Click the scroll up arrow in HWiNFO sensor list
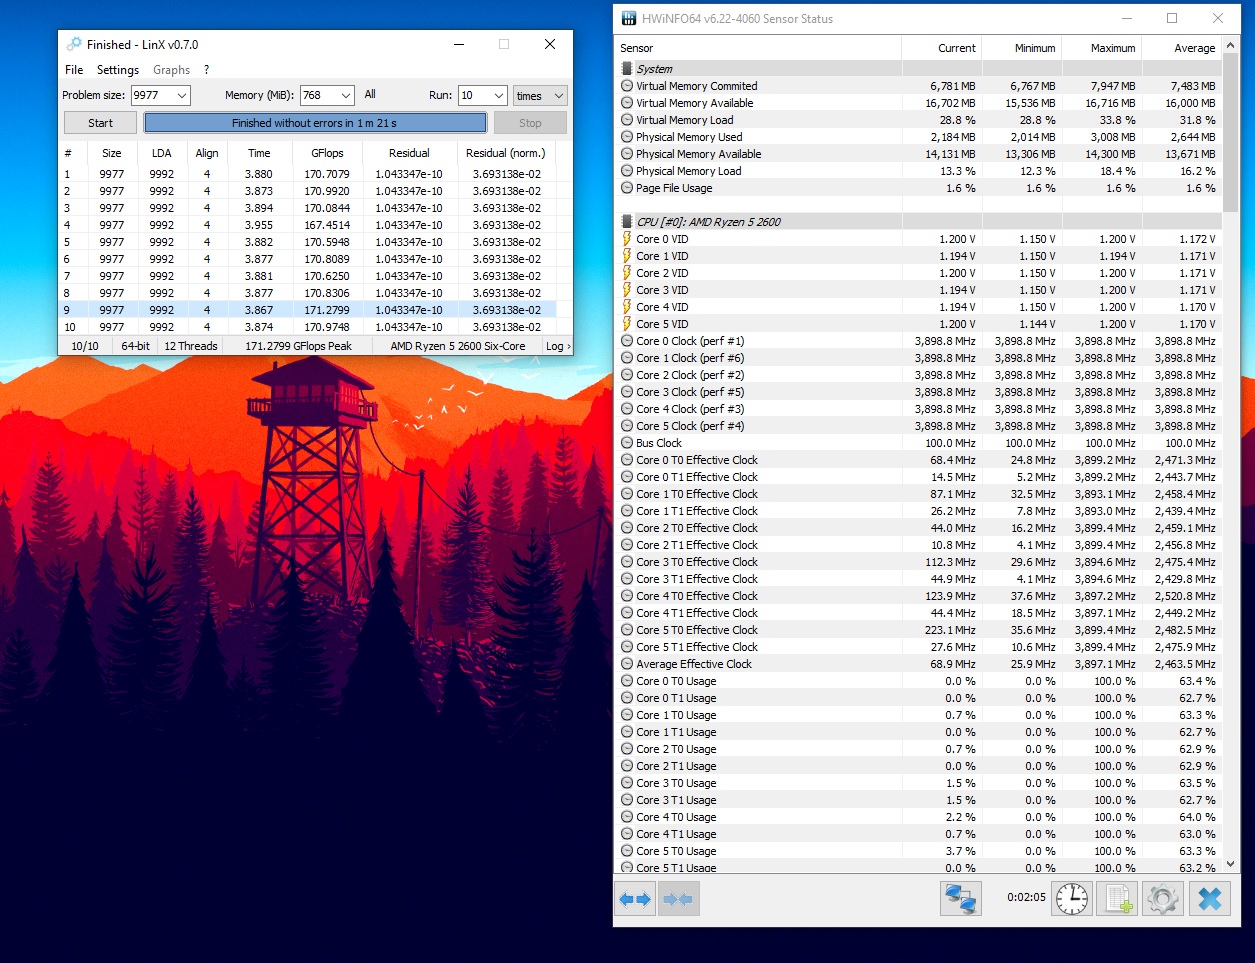 1232,45
